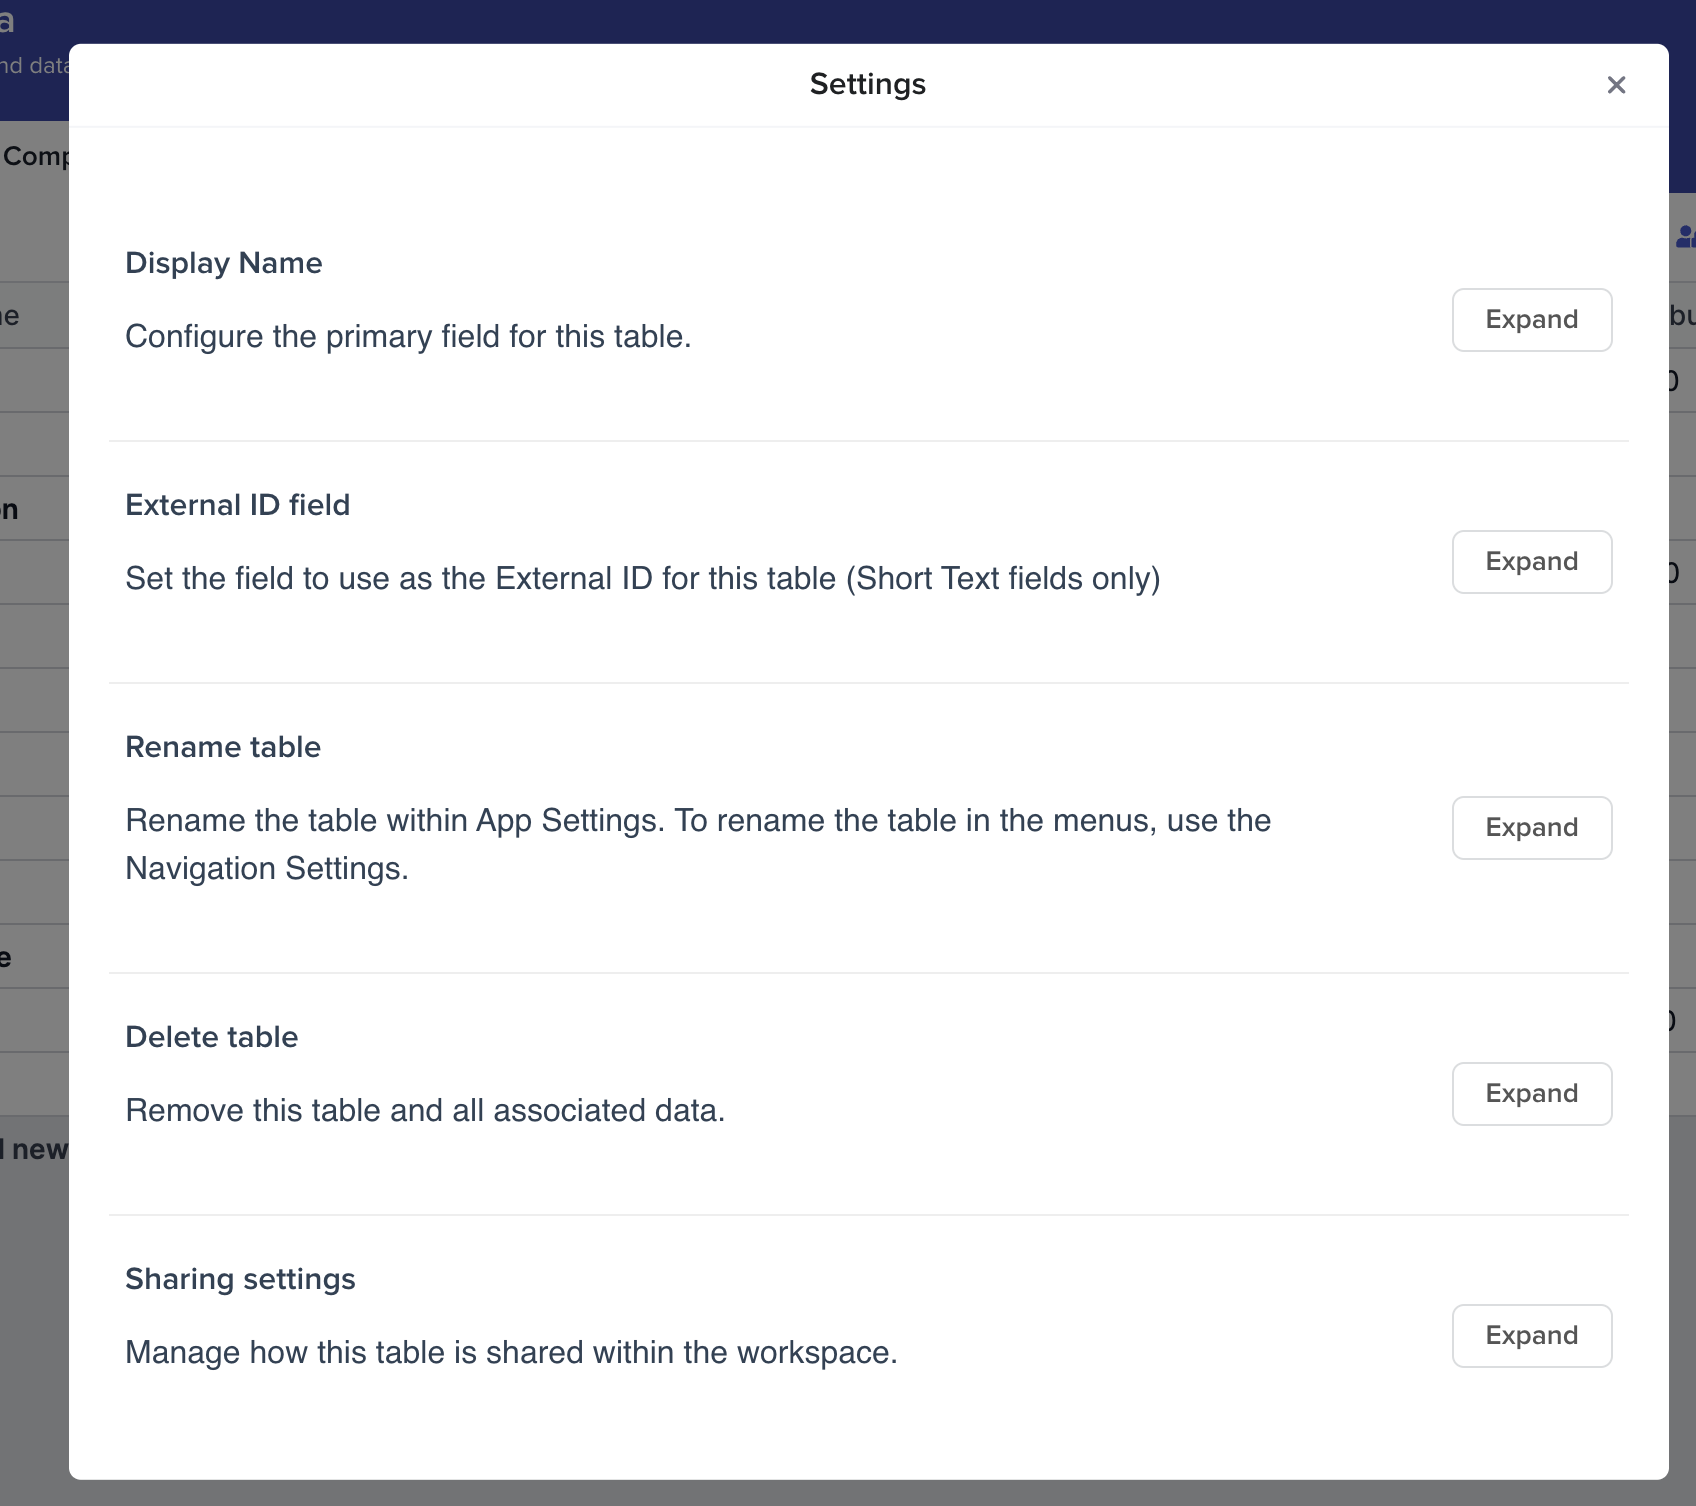
Task: Click the partially hidden "new" button
Action: (x=38, y=1150)
